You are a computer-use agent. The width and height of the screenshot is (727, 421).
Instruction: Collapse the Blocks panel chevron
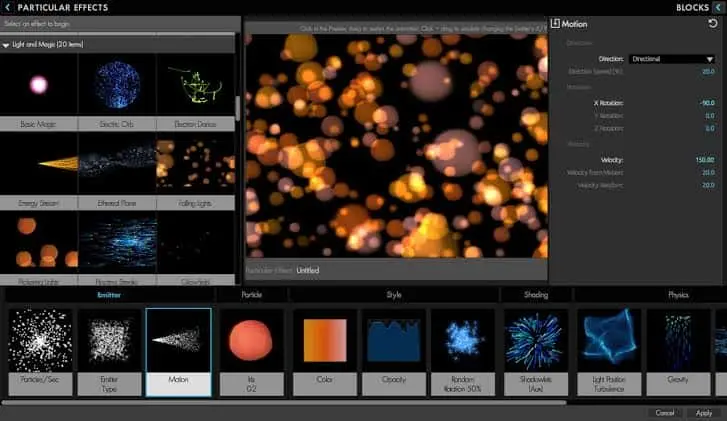[x=719, y=7]
